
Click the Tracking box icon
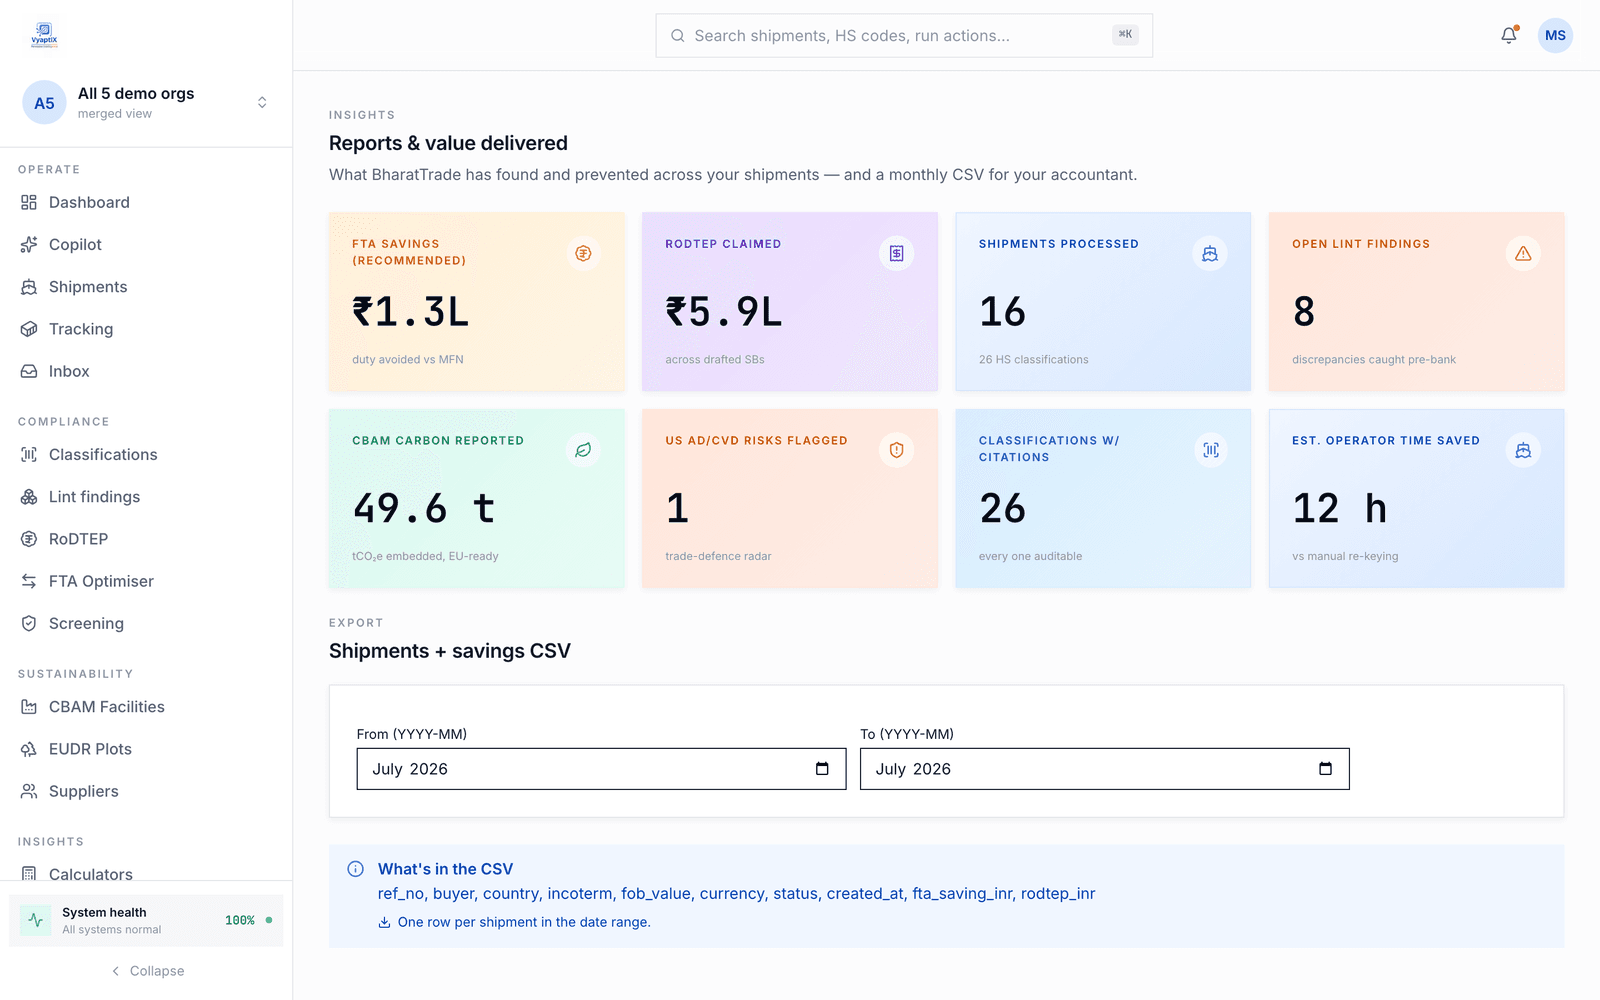pos(29,329)
